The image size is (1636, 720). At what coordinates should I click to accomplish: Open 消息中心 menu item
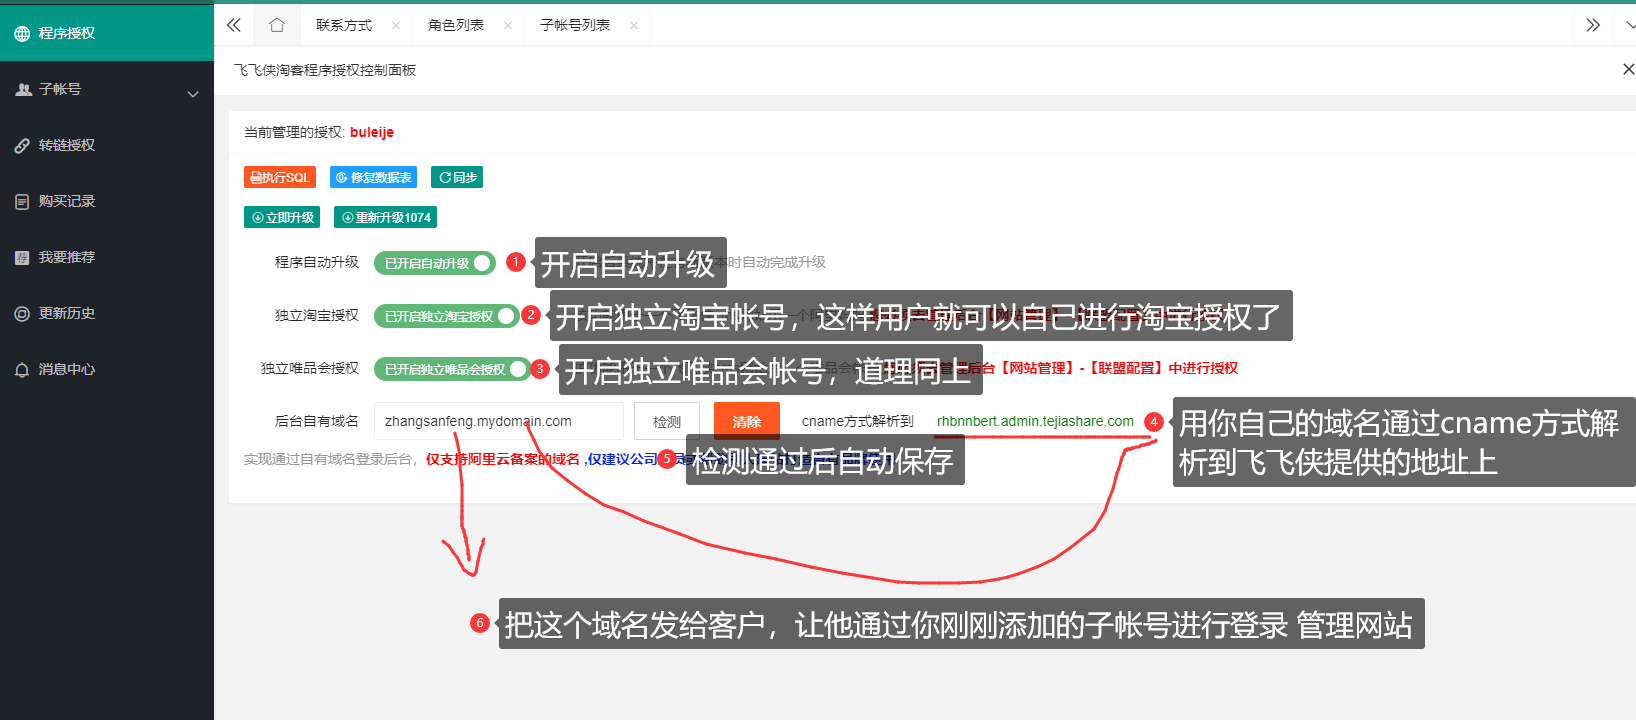click(x=107, y=369)
